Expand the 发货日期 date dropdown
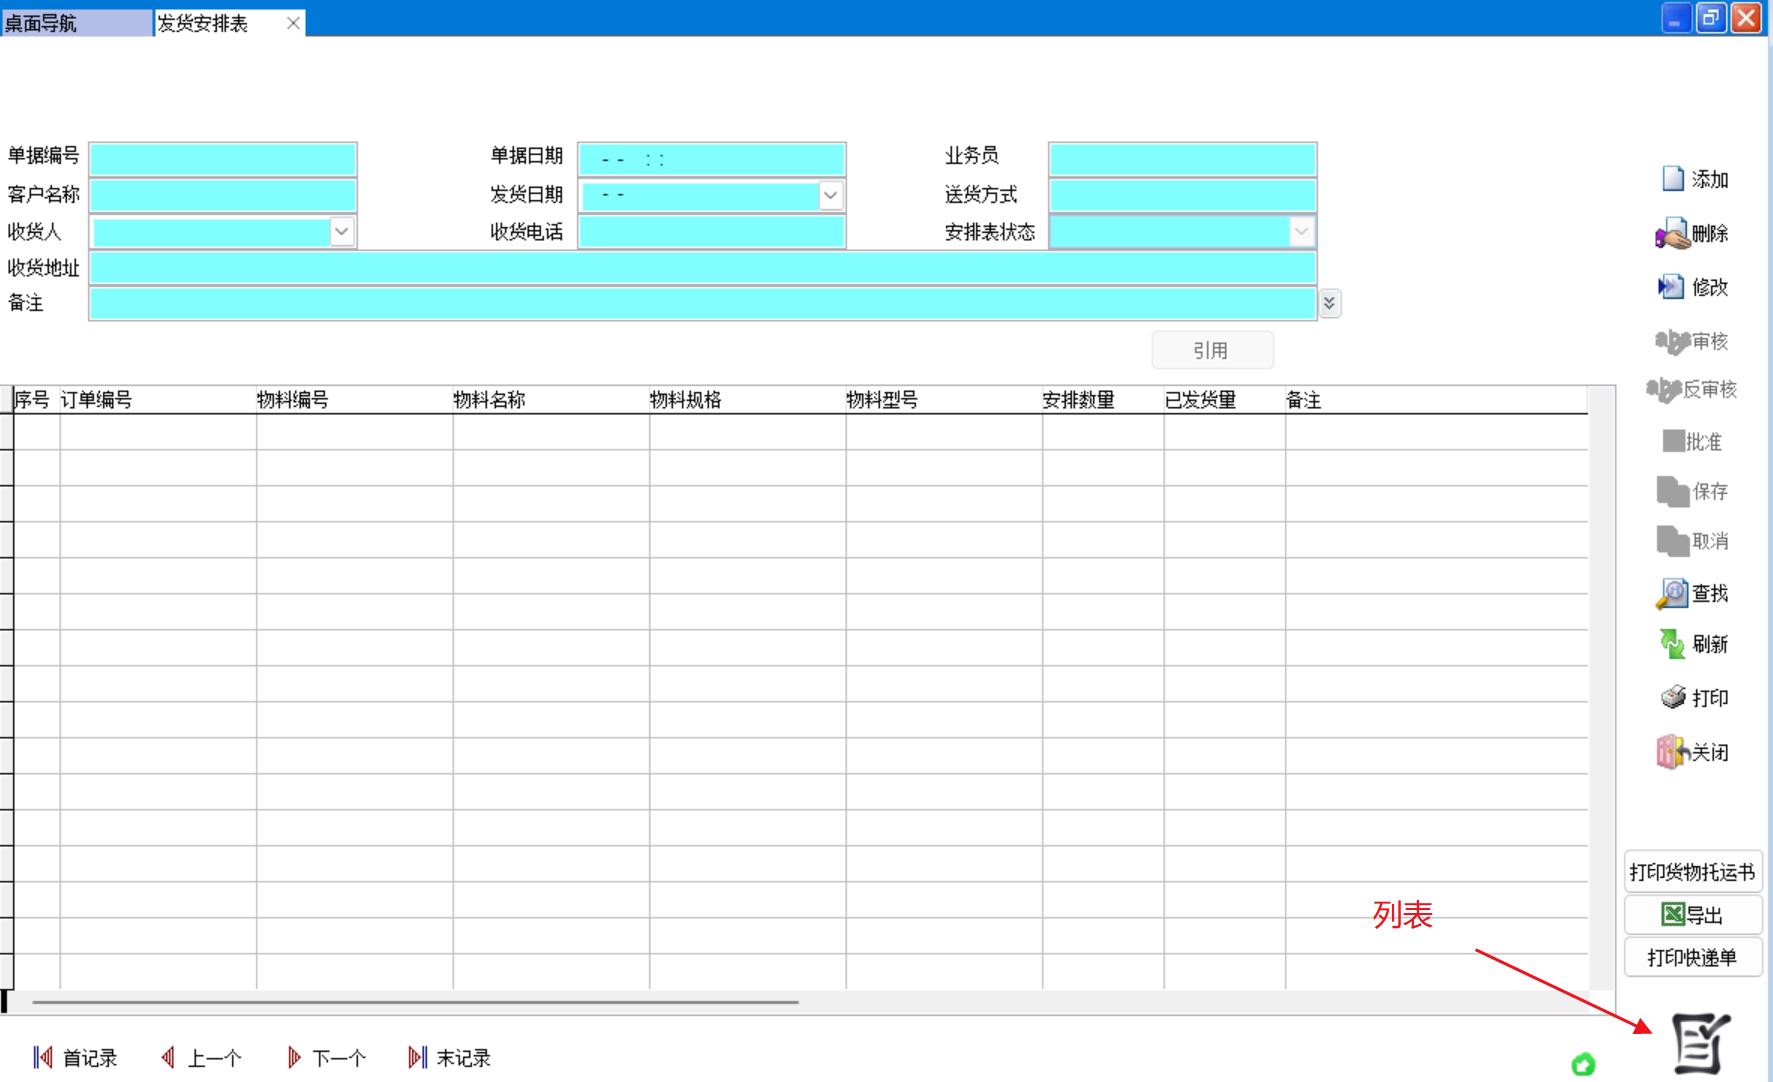 pos(830,195)
